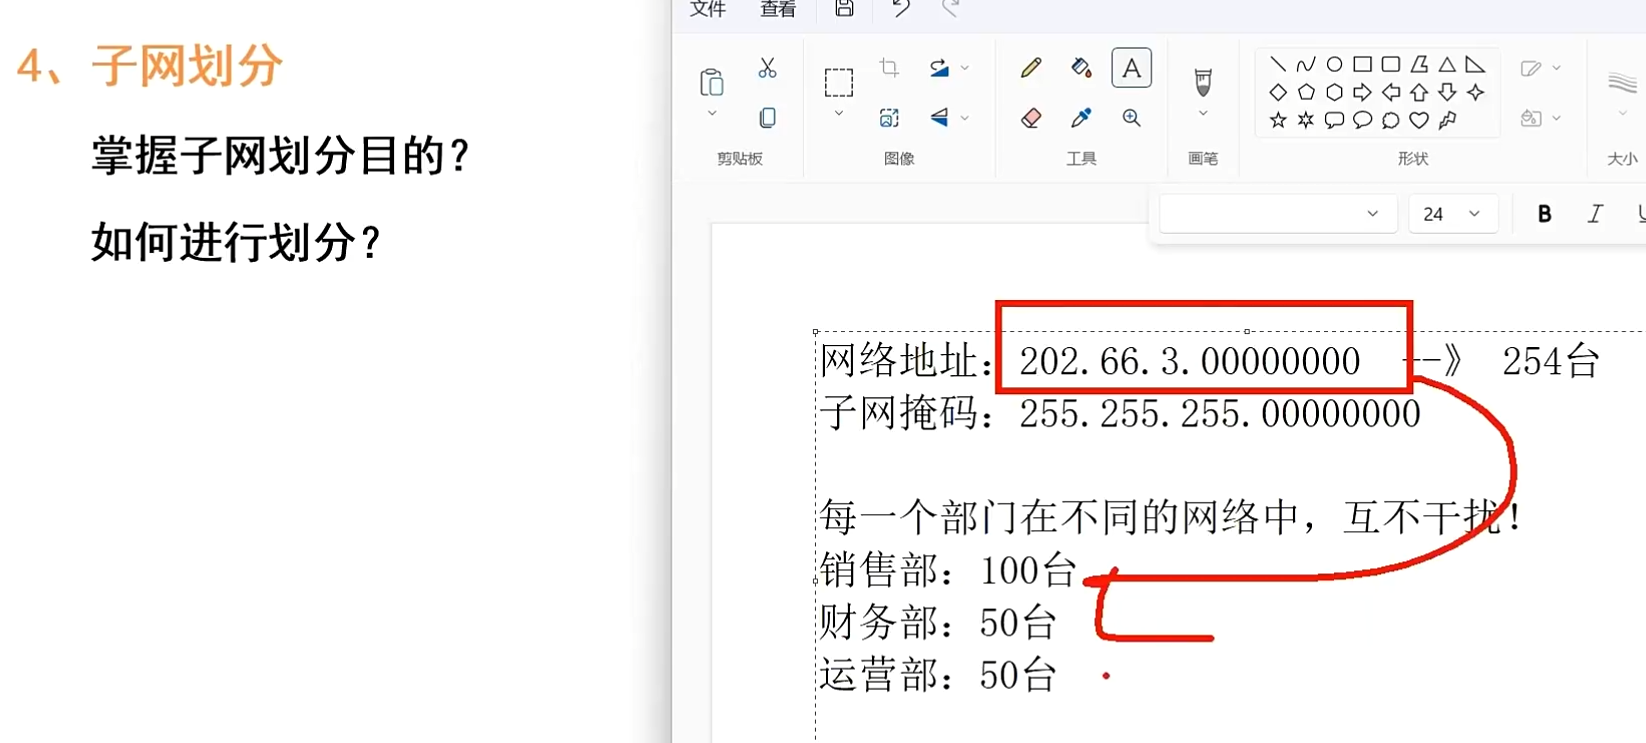Click the image Resize icon
The image size is (1646, 743).
coord(889,118)
